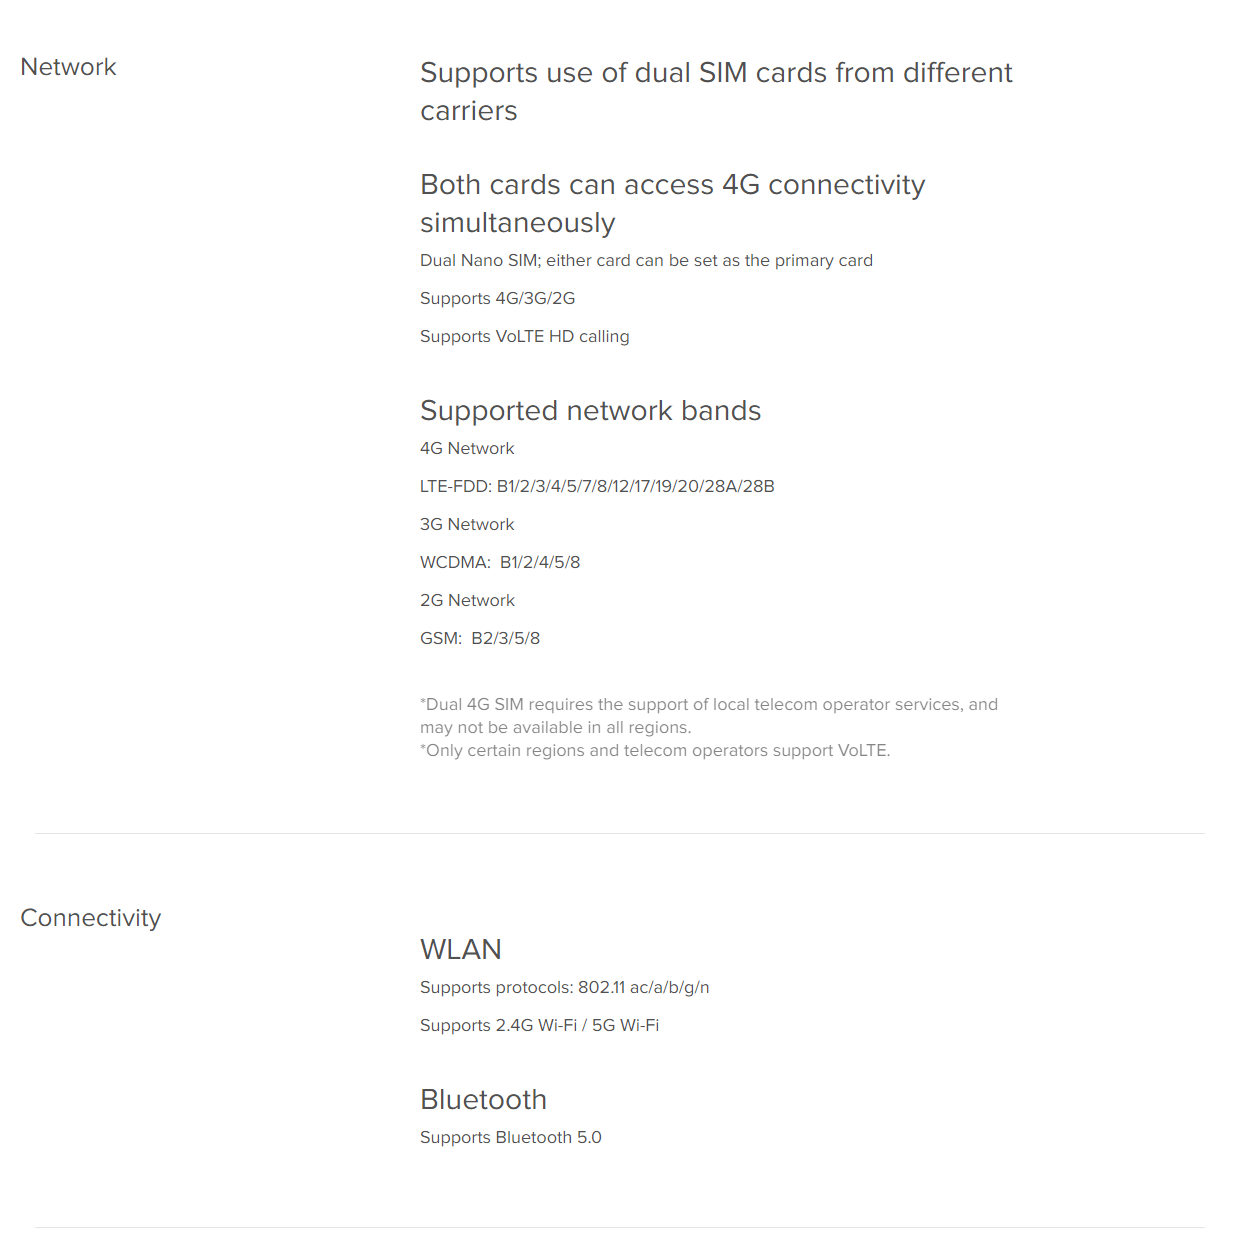Click the 3G Network label
Viewport: 1245px width, 1244px height.
coord(467,525)
